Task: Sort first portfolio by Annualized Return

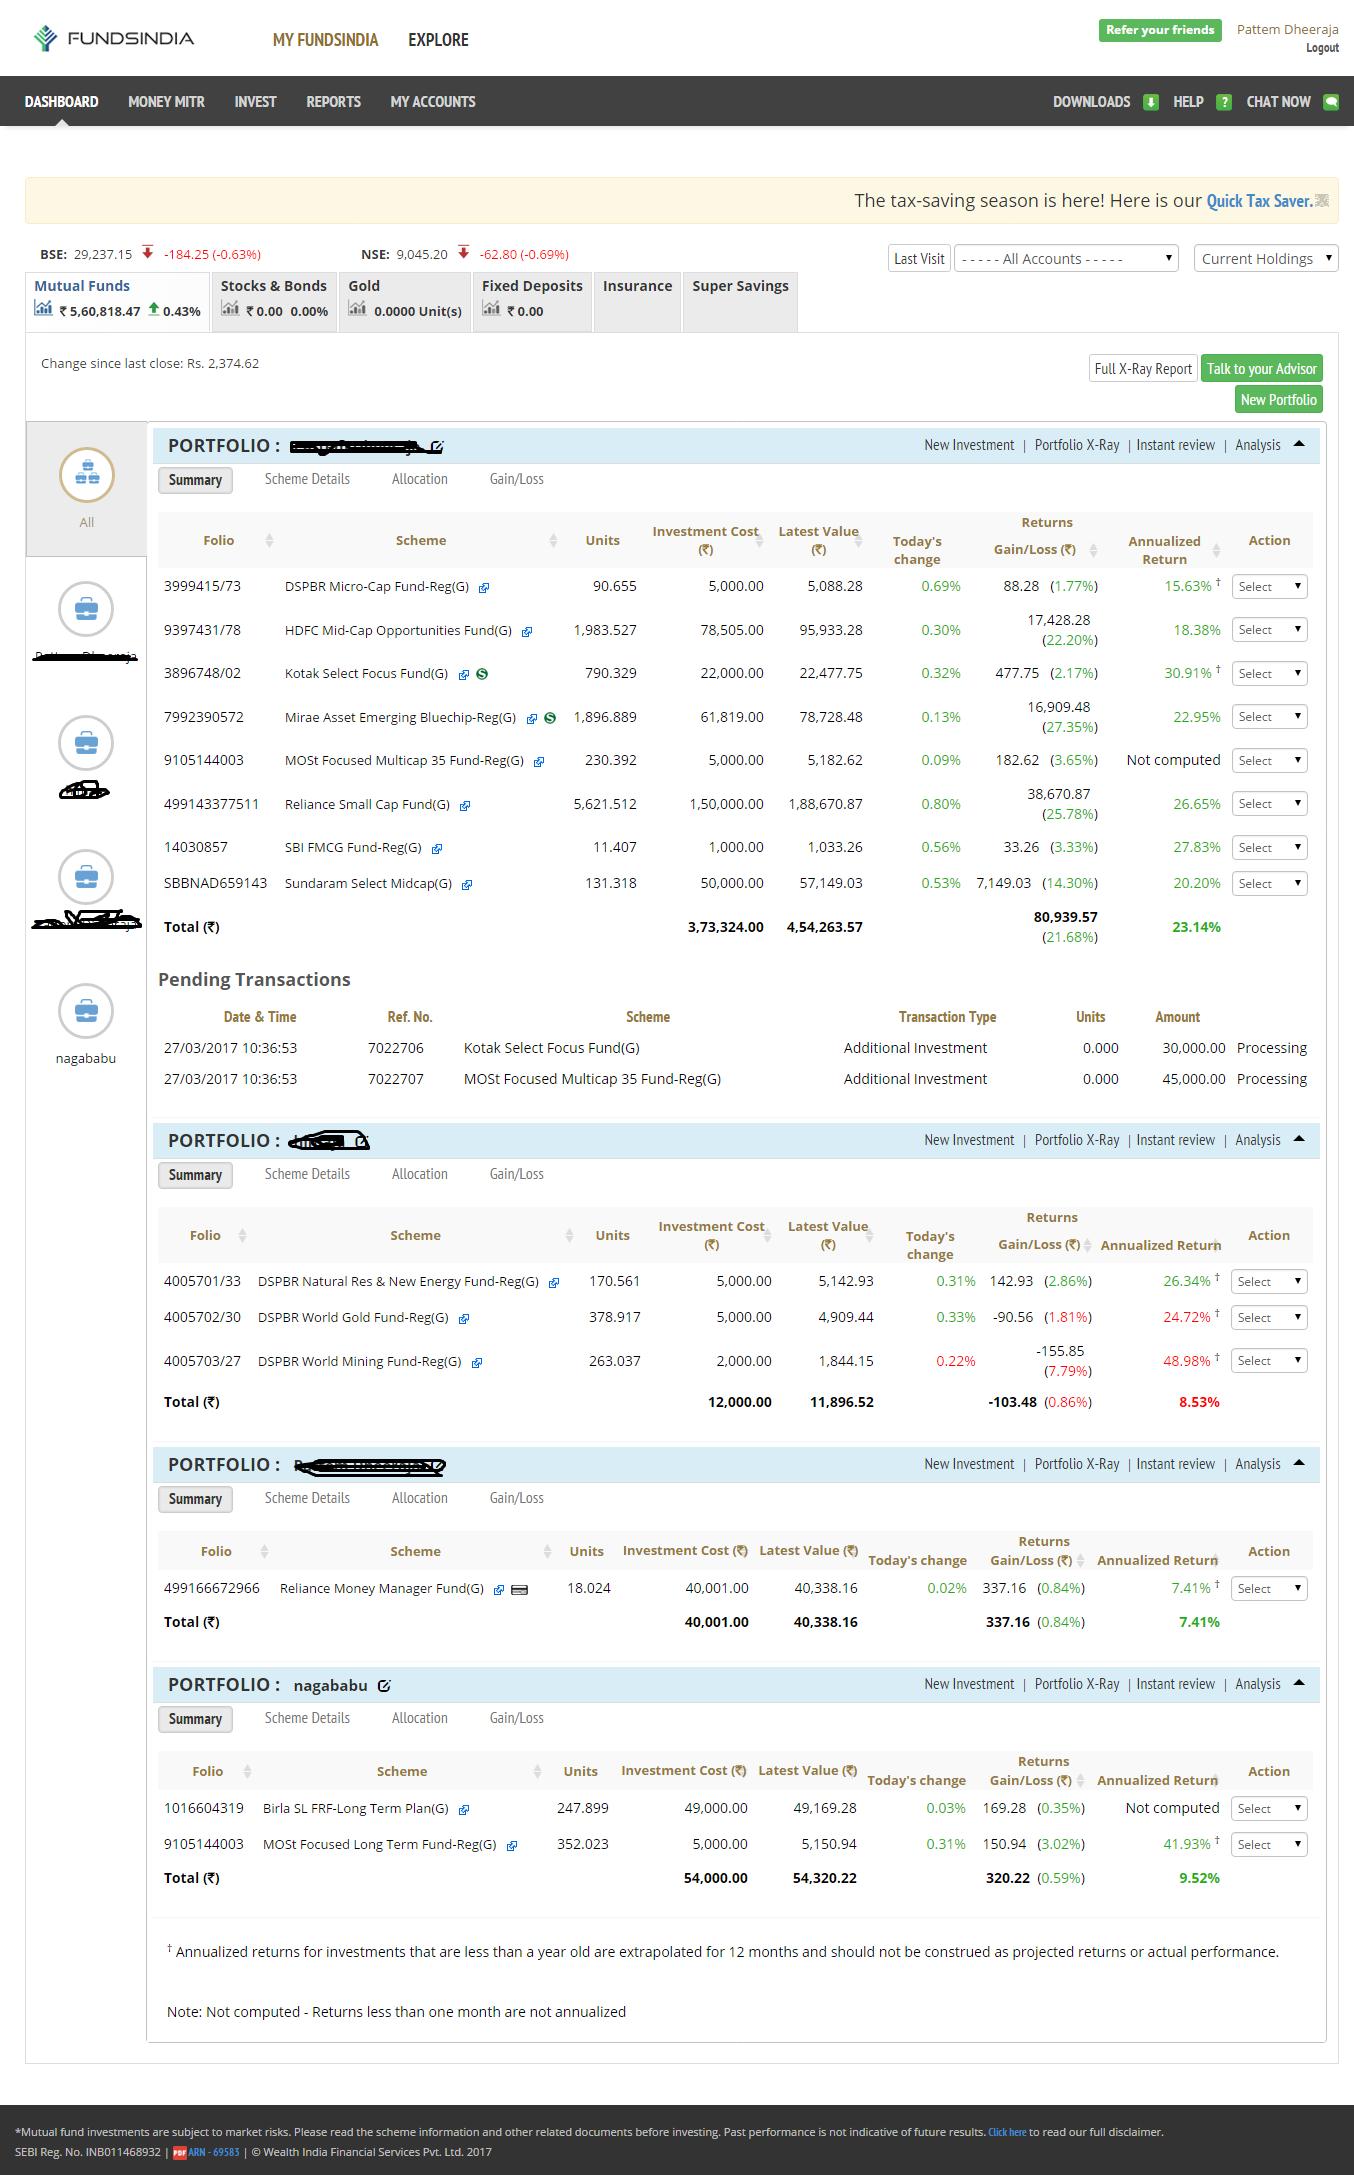Action: tap(1216, 550)
